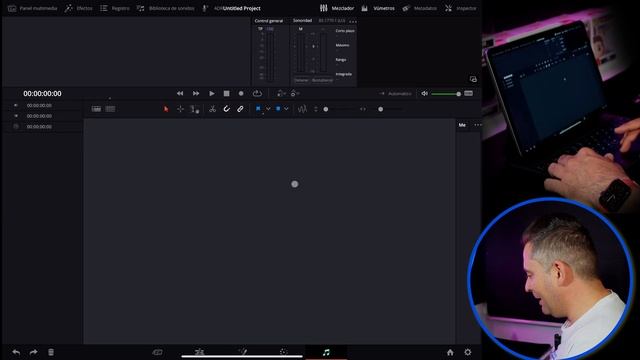Select the red pointer selection tool
The height and width of the screenshot is (360, 640).
(x=166, y=109)
